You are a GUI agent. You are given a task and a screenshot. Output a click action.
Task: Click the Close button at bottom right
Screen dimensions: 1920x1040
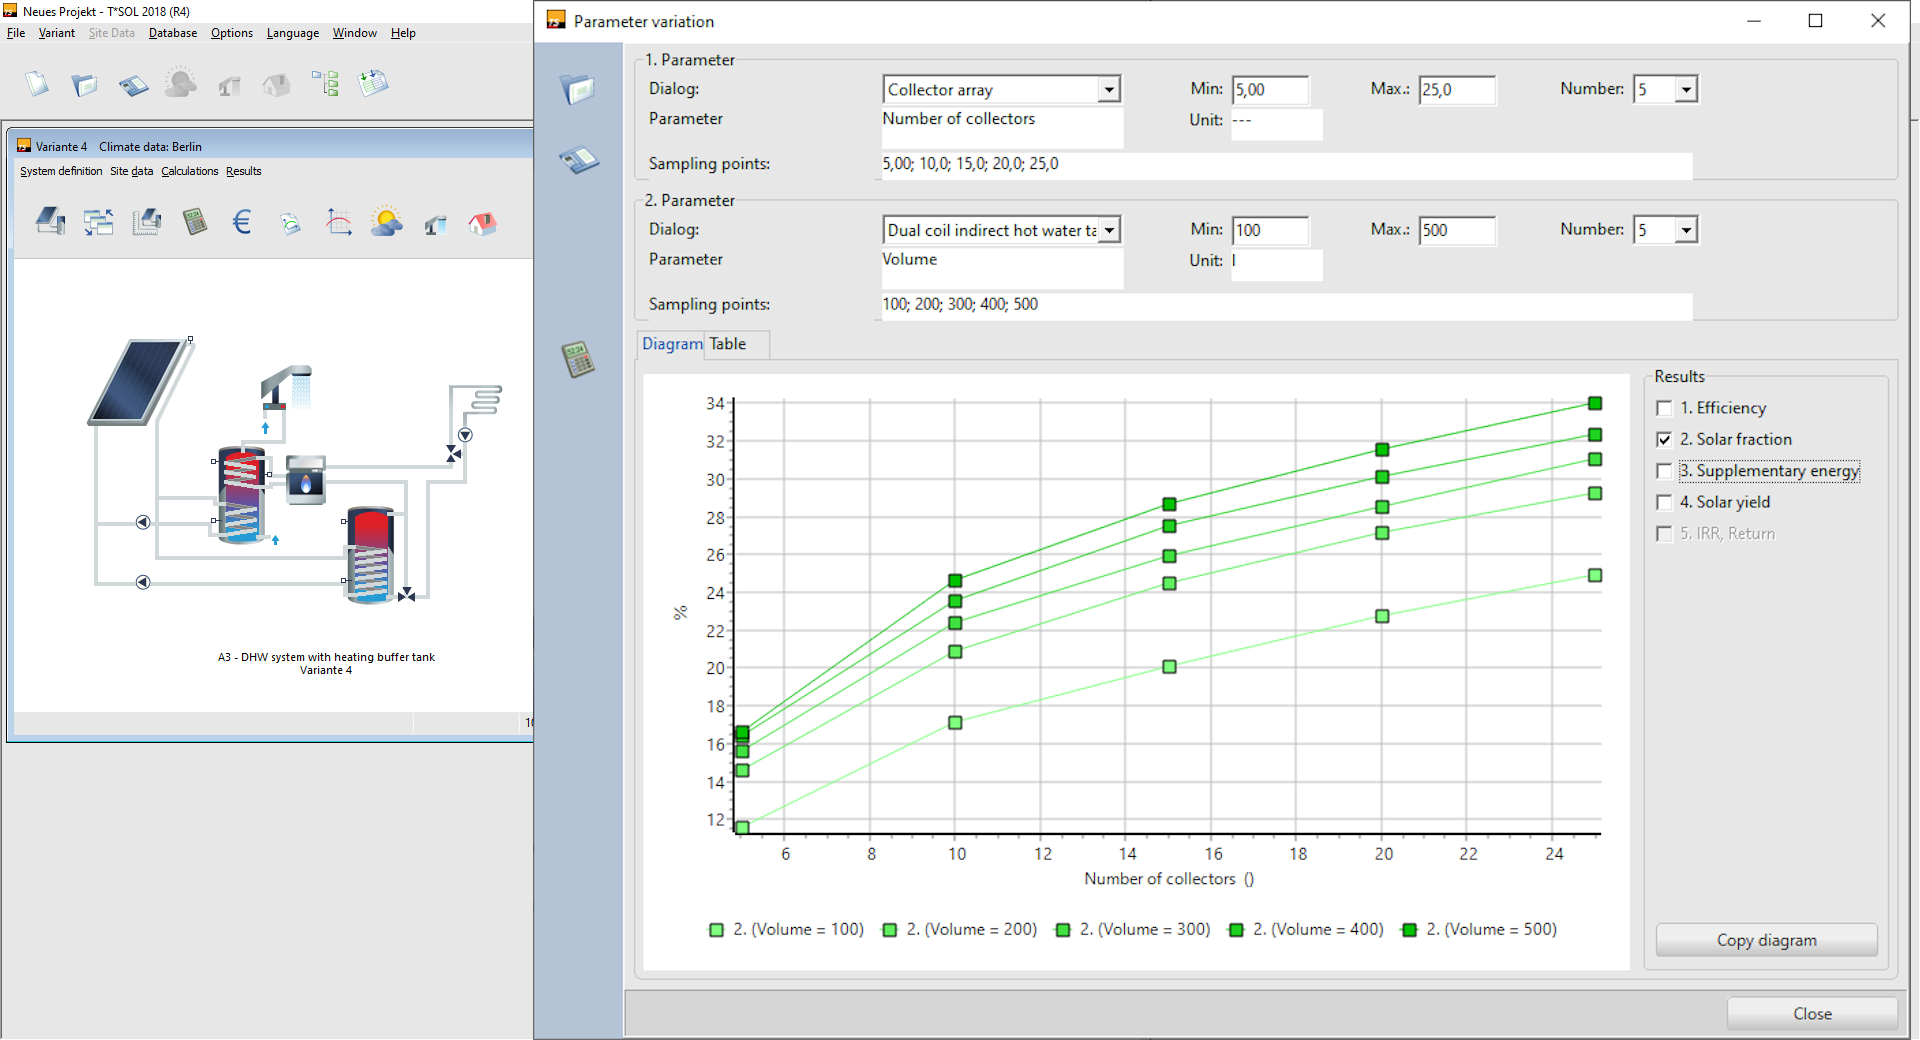tap(1811, 1014)
